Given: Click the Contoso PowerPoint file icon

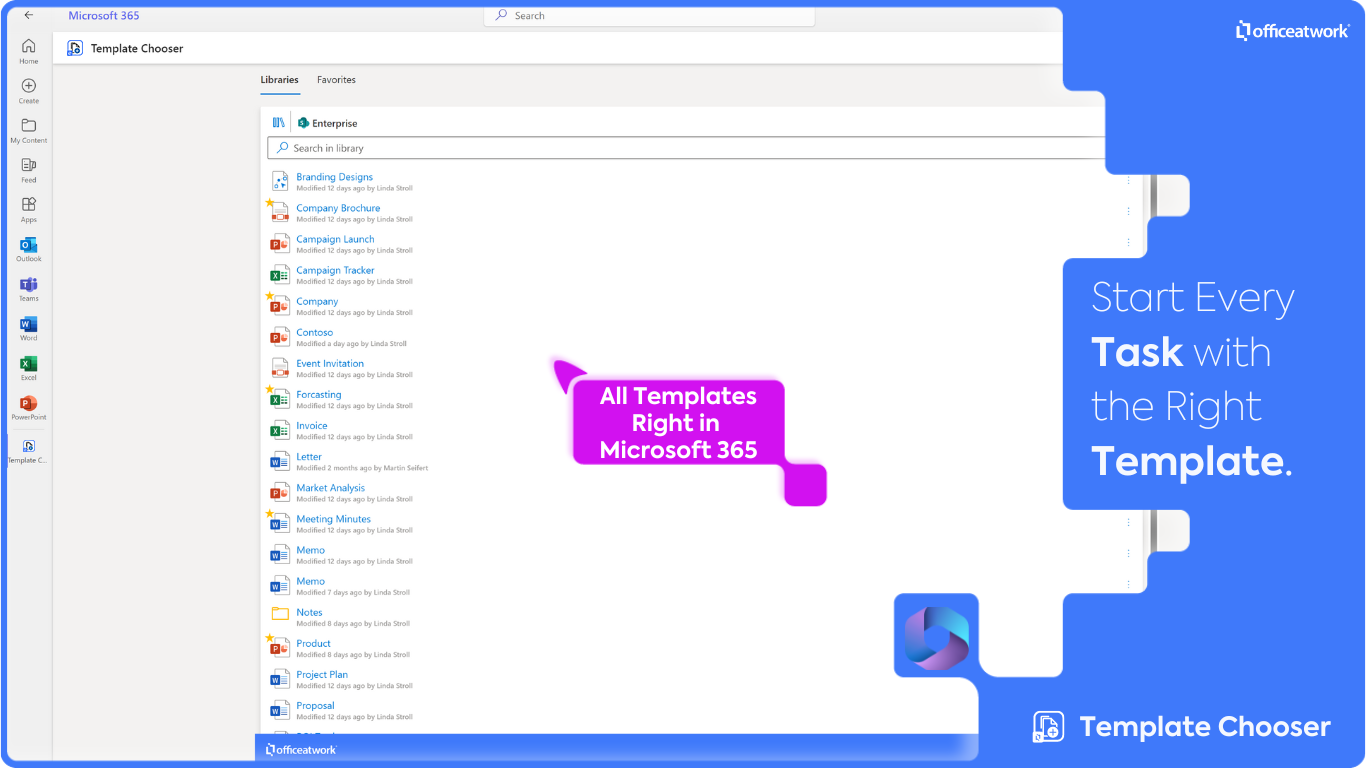Looking at the screenshot, I should tap(280, 336).
